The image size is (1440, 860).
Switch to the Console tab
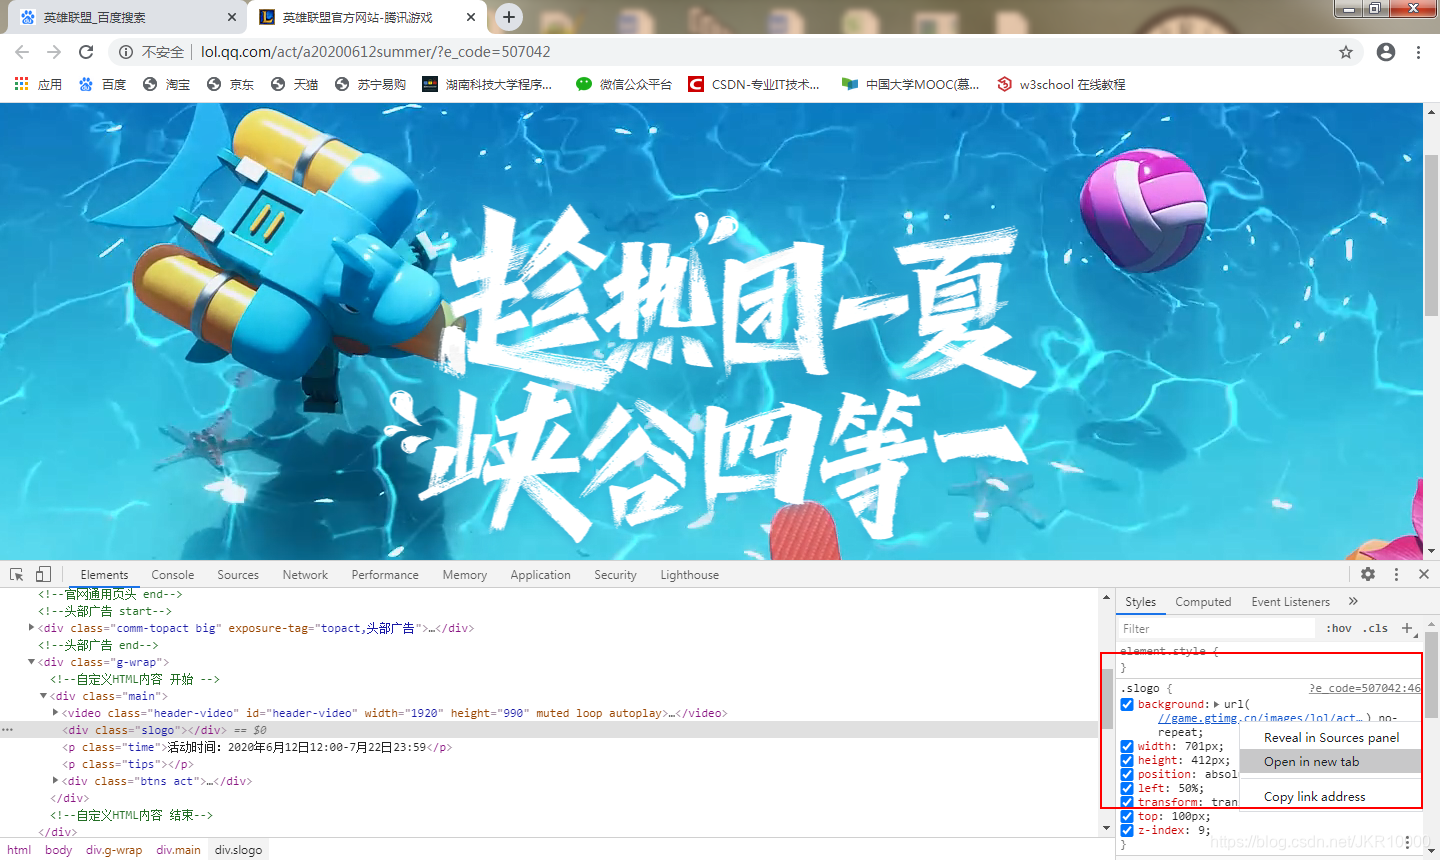(173, 575)
